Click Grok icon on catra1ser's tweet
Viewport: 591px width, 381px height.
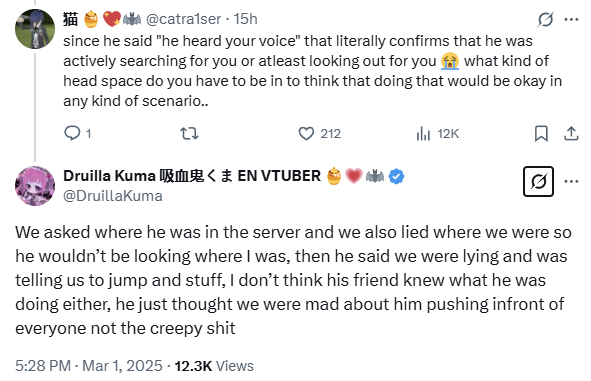(x=545, y=19)
